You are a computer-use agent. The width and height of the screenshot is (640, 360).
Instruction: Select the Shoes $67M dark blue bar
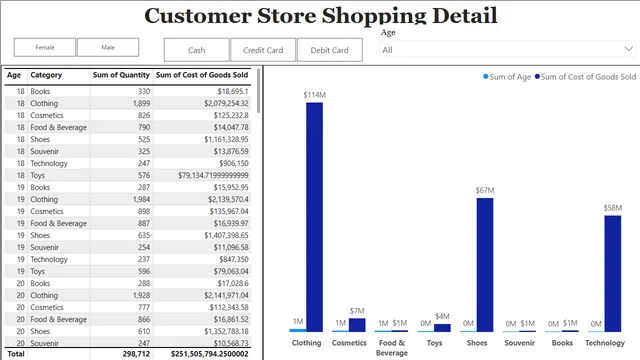click(x=485, y=264)
